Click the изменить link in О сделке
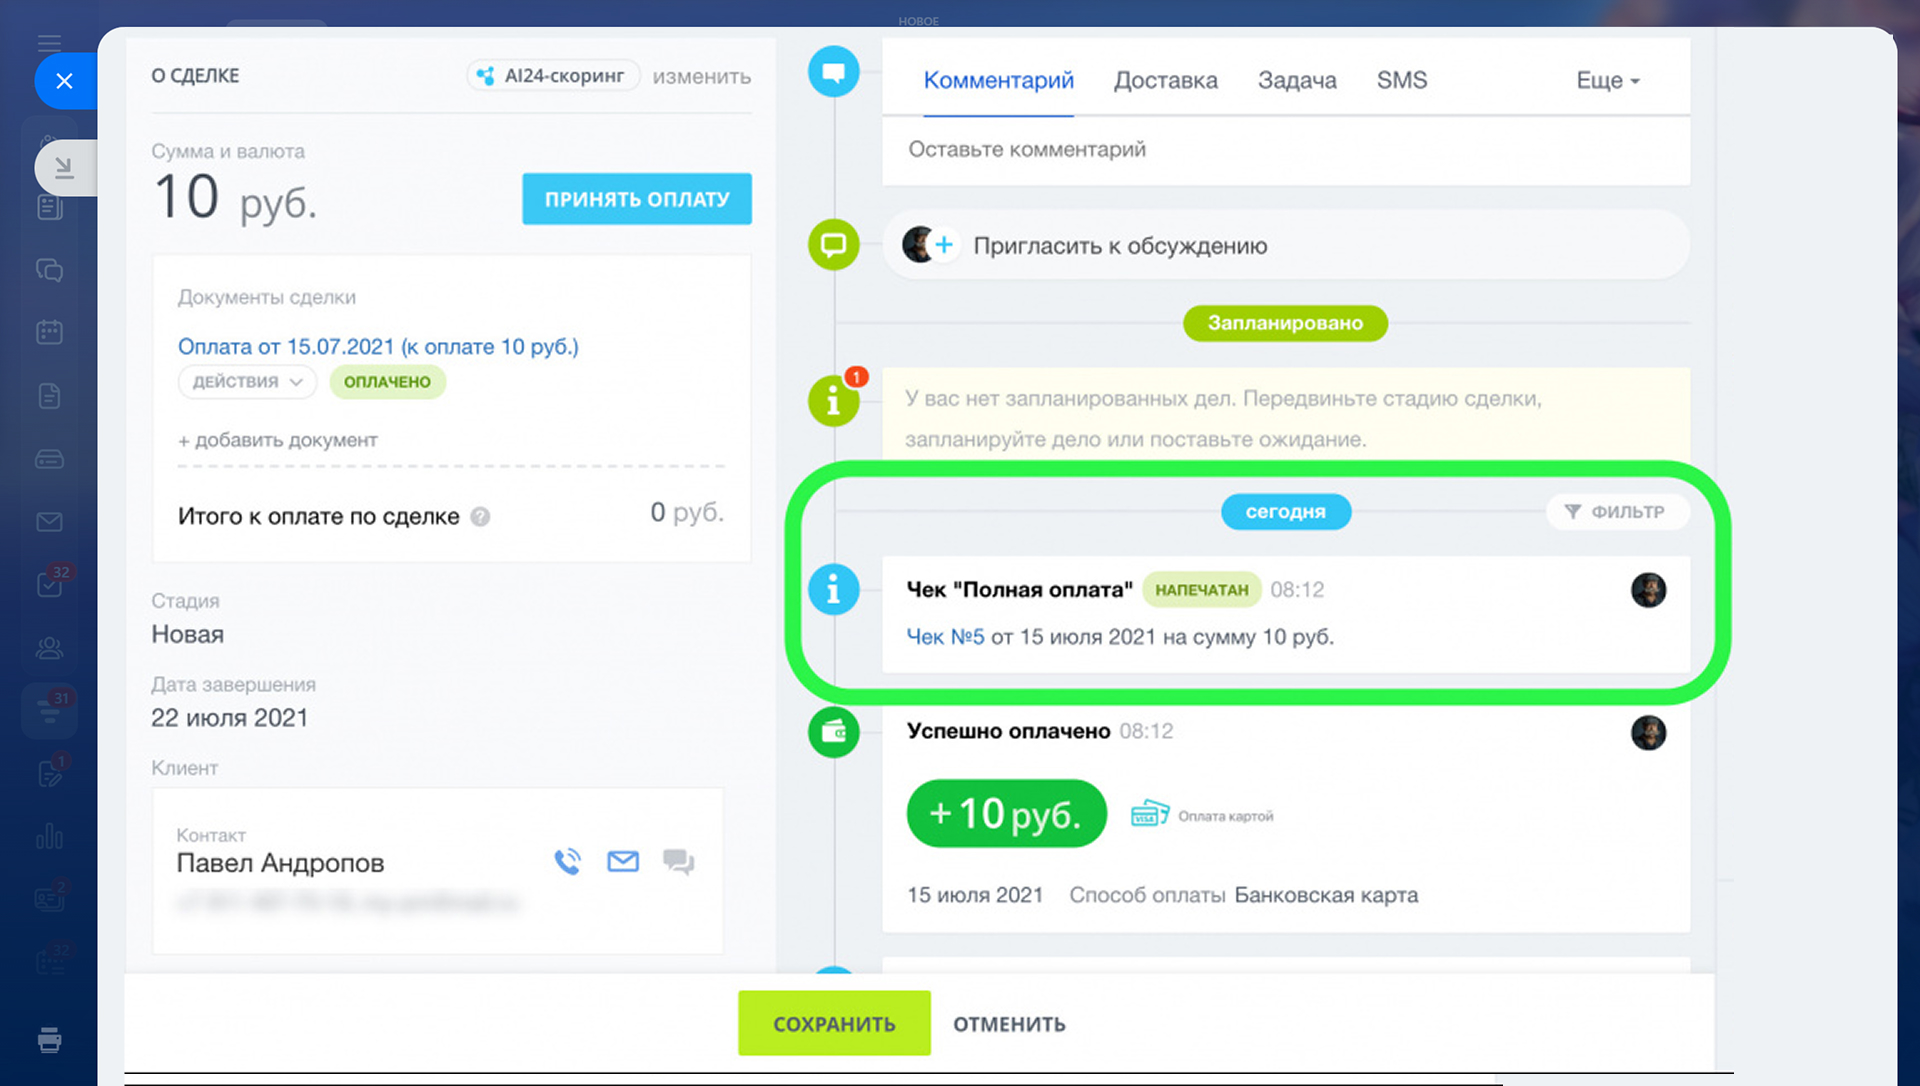The width and height of the screenshot is (1920, 1086). pos(701,76)
